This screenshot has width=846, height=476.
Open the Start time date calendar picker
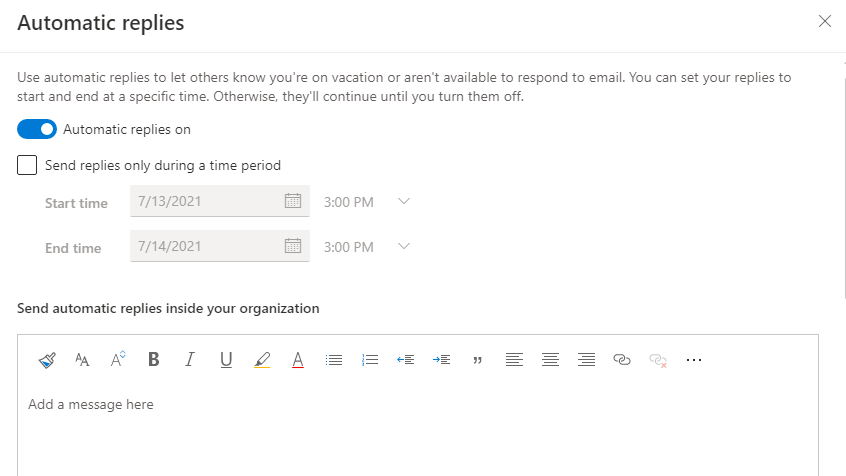click(x=293, y=202)
